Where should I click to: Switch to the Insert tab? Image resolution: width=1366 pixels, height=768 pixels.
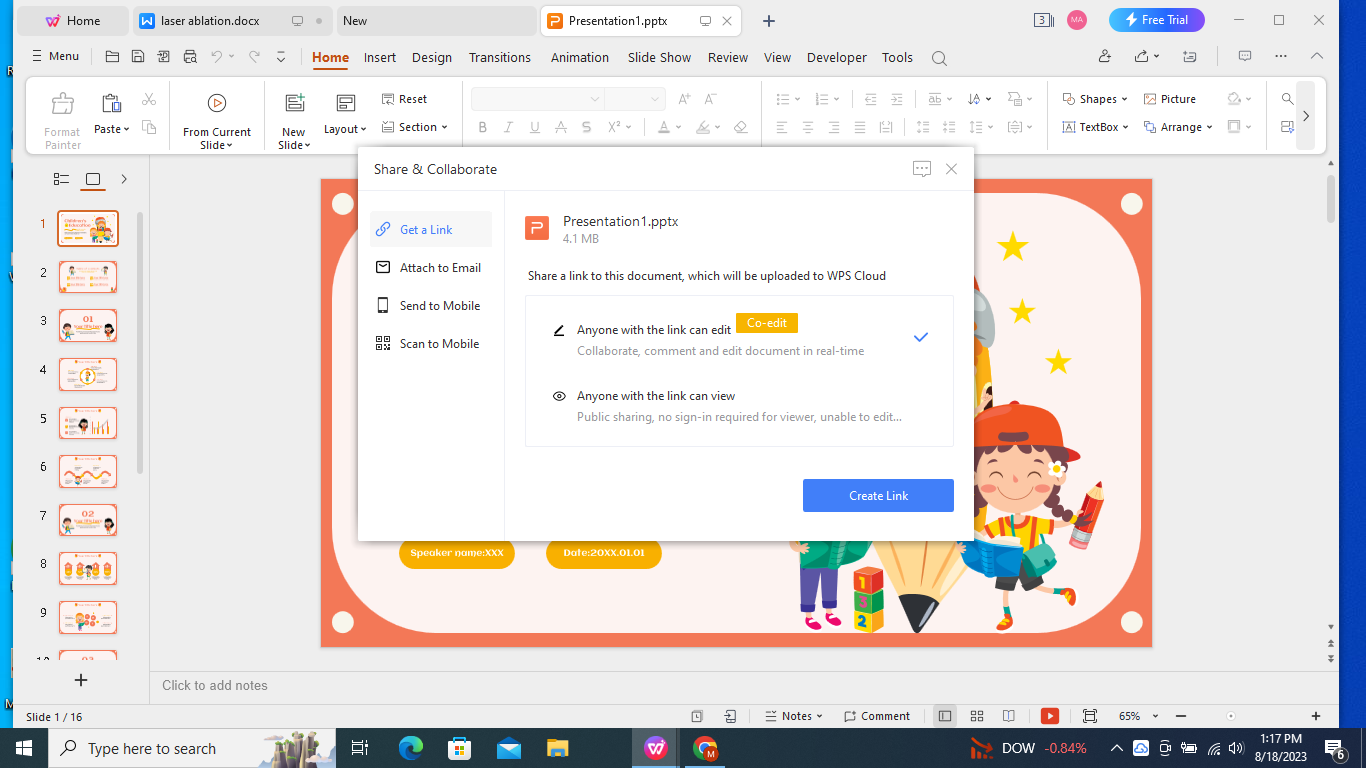(380, 57)
